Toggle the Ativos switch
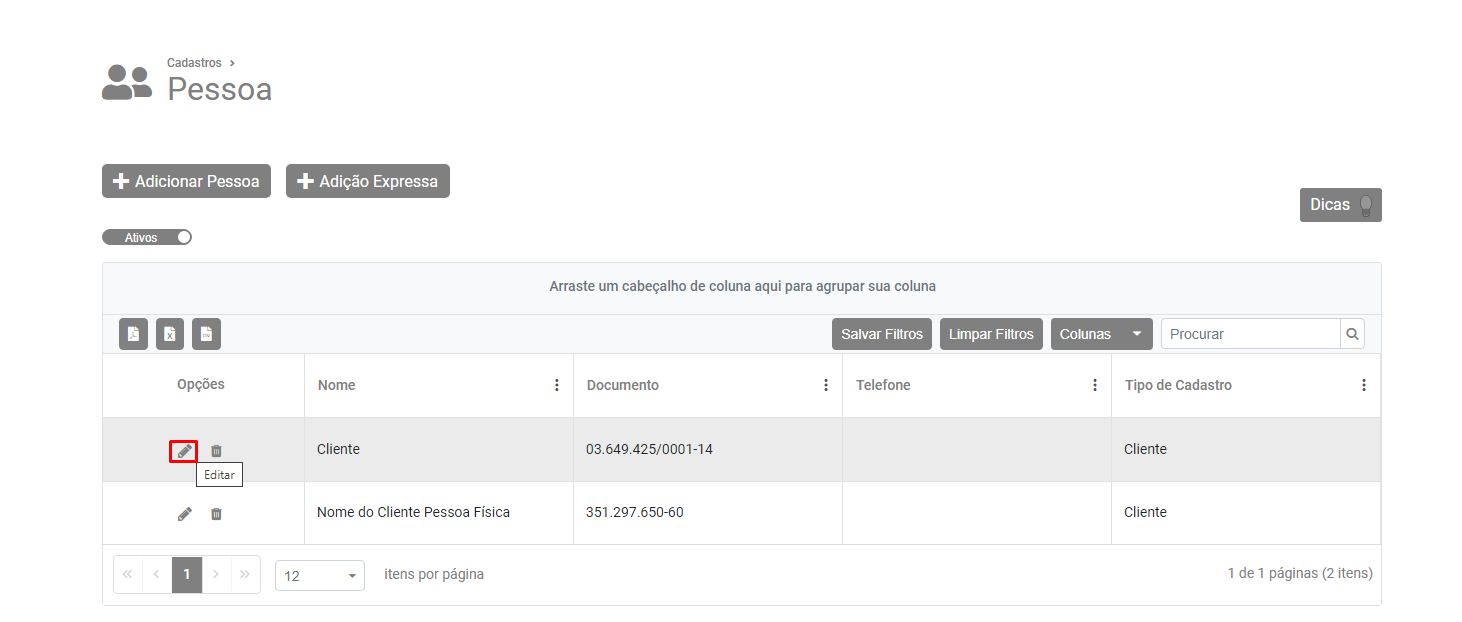Screen dimensions: 1462x622 [147, 238]
